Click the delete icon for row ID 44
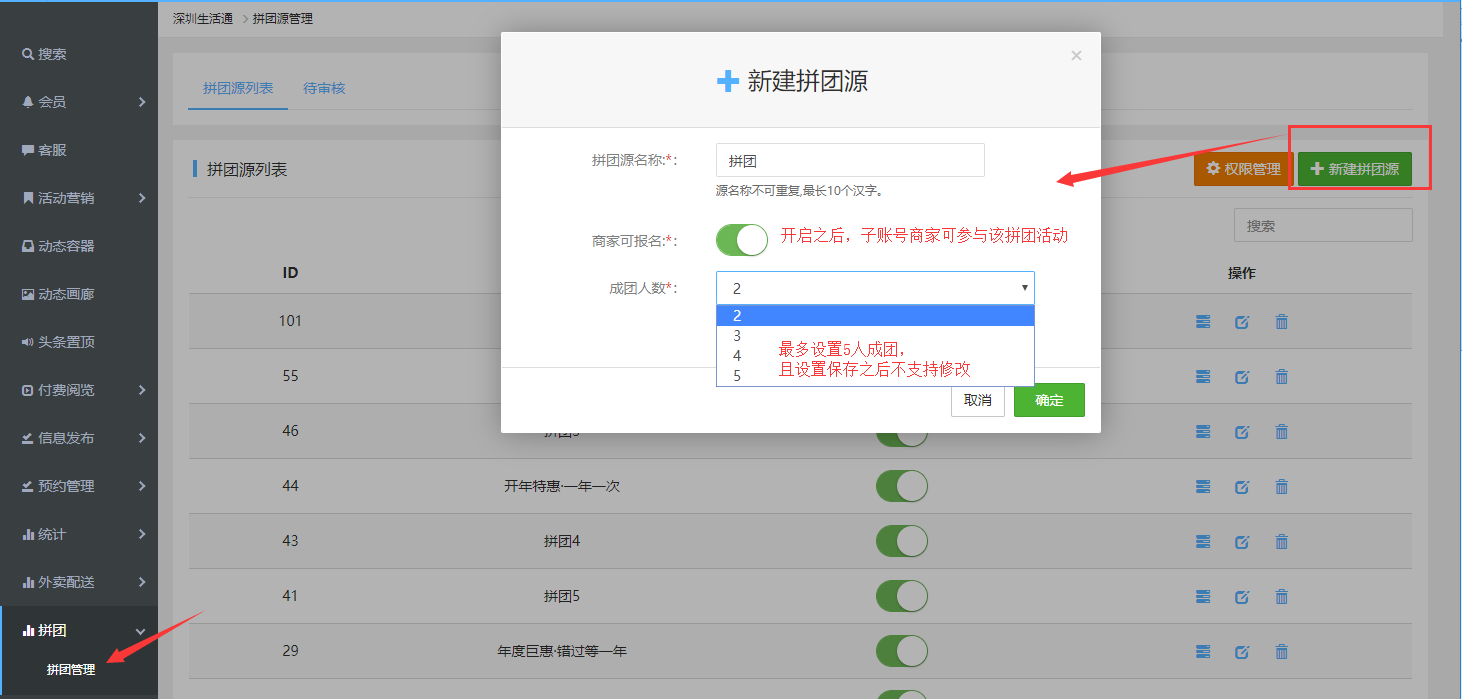Viewport: 1462px width, 699px height. click(1281, 487)
